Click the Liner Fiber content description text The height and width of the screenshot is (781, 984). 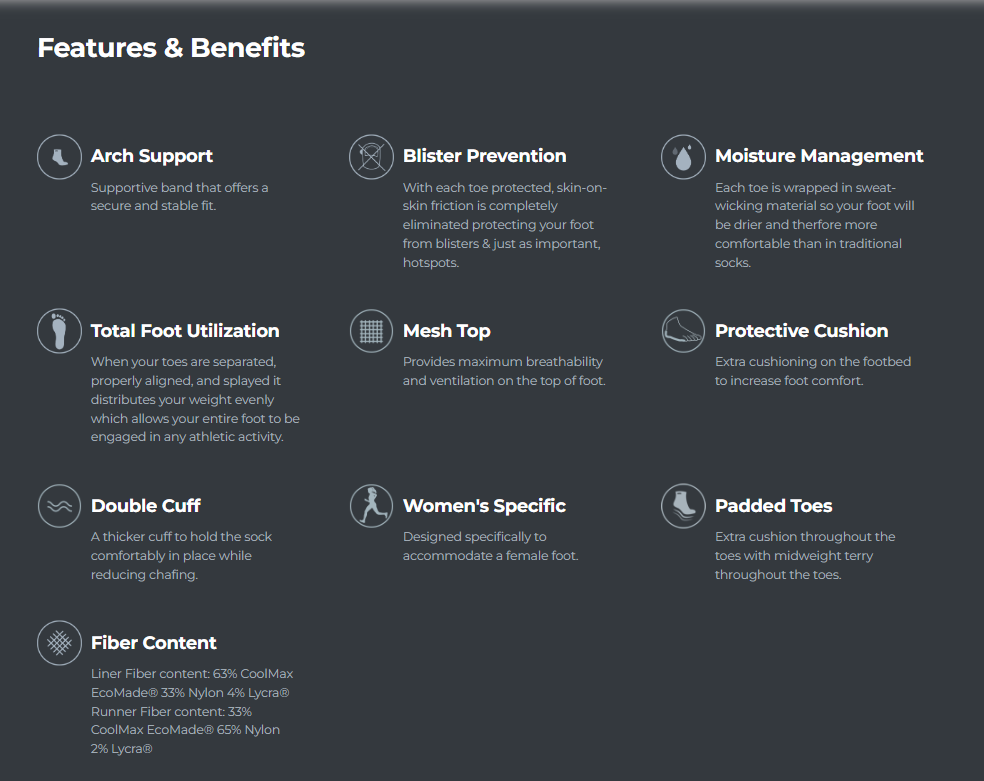tap(192, 711)
